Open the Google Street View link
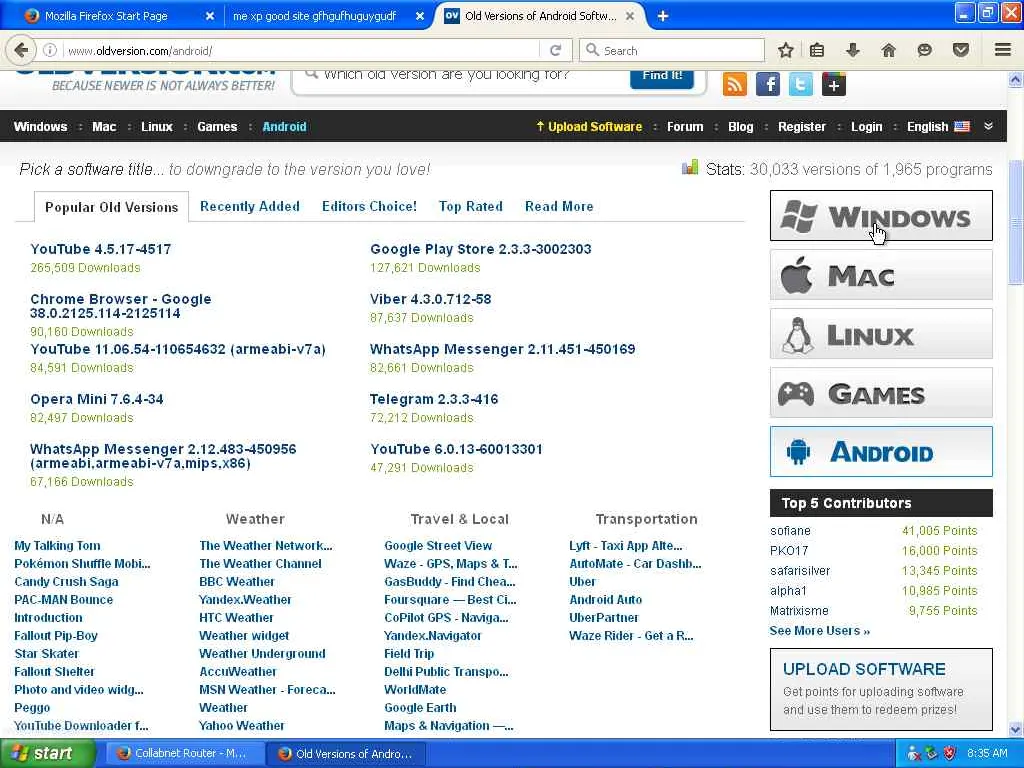1024x768 pixels. [x=438, y=546]
